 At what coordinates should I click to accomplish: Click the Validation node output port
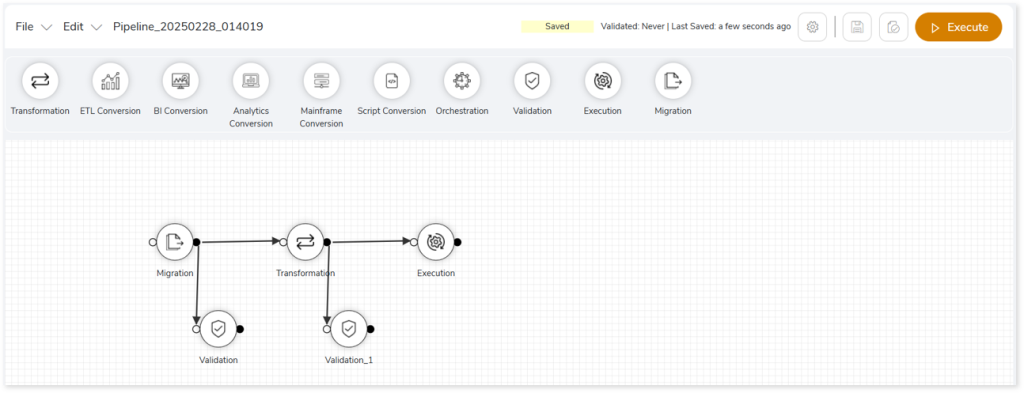click(x=240, y=329)
